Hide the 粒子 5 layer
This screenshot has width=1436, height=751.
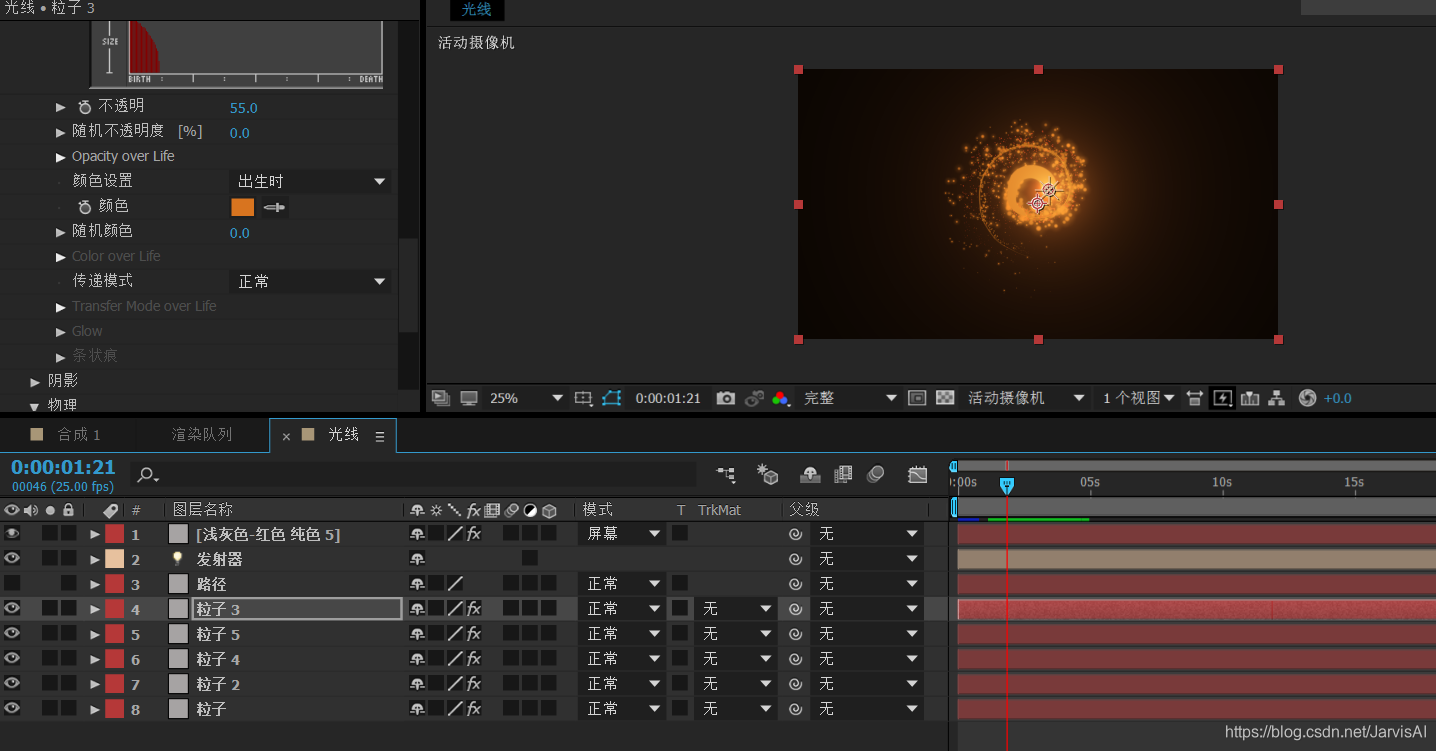pyautogui.click(x=12, y=634)
